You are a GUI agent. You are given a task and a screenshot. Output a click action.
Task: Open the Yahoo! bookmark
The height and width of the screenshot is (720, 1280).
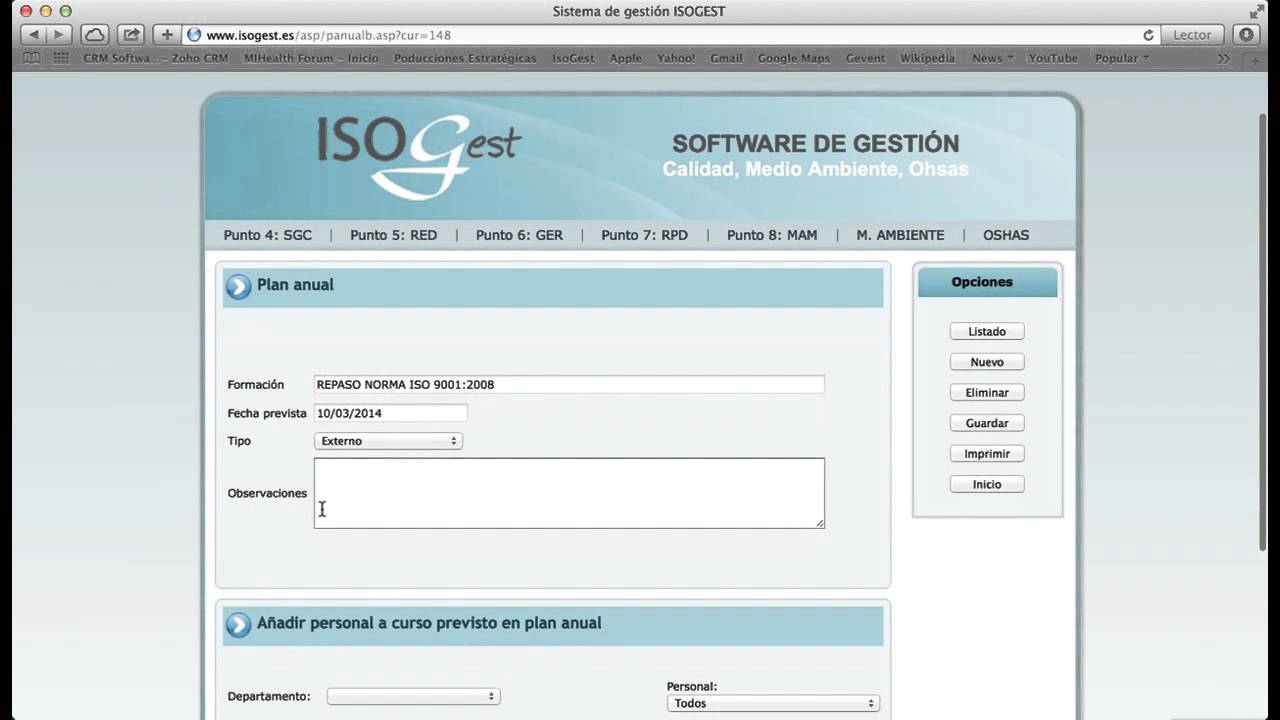676,58
